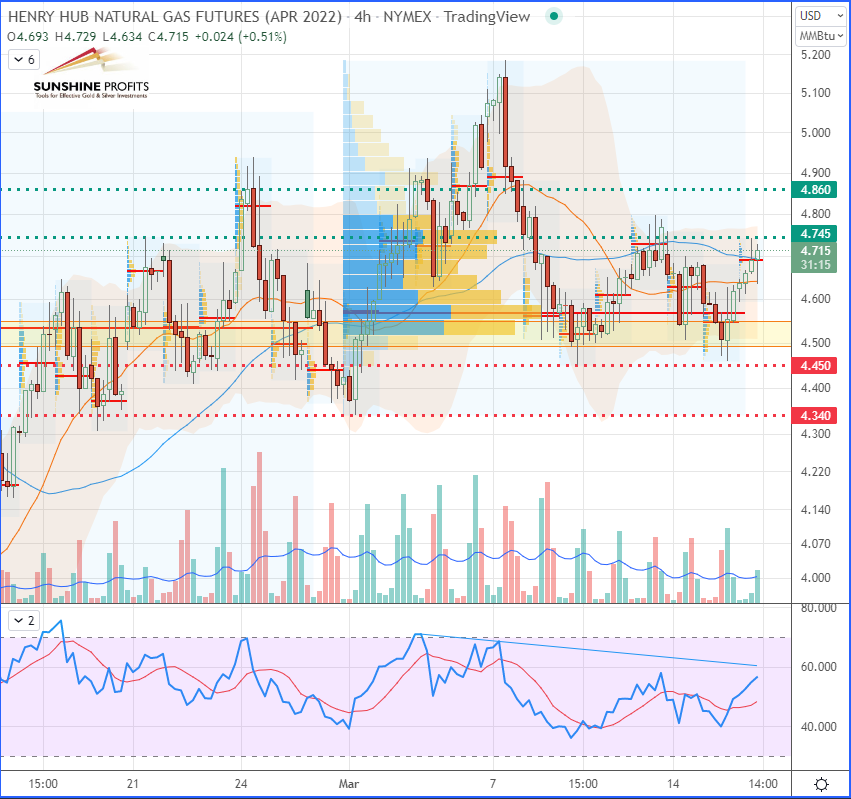Image resolution: width=851 pixels, height=799 pixels.
Task: Click the 21 date label on time axis
Action: point(132,784)
